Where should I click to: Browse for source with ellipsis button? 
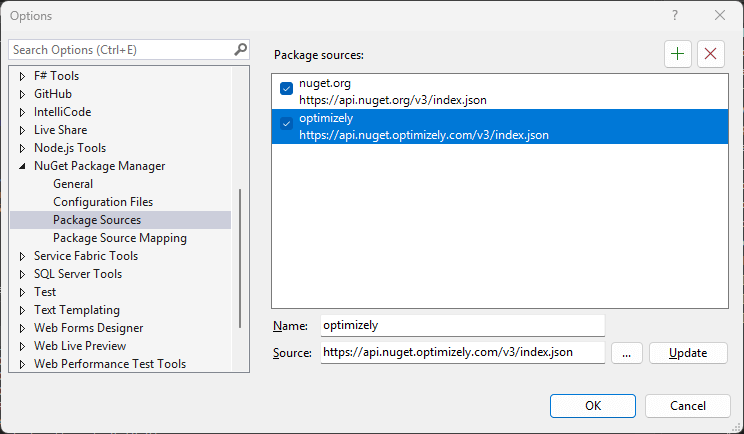point(626,353)
